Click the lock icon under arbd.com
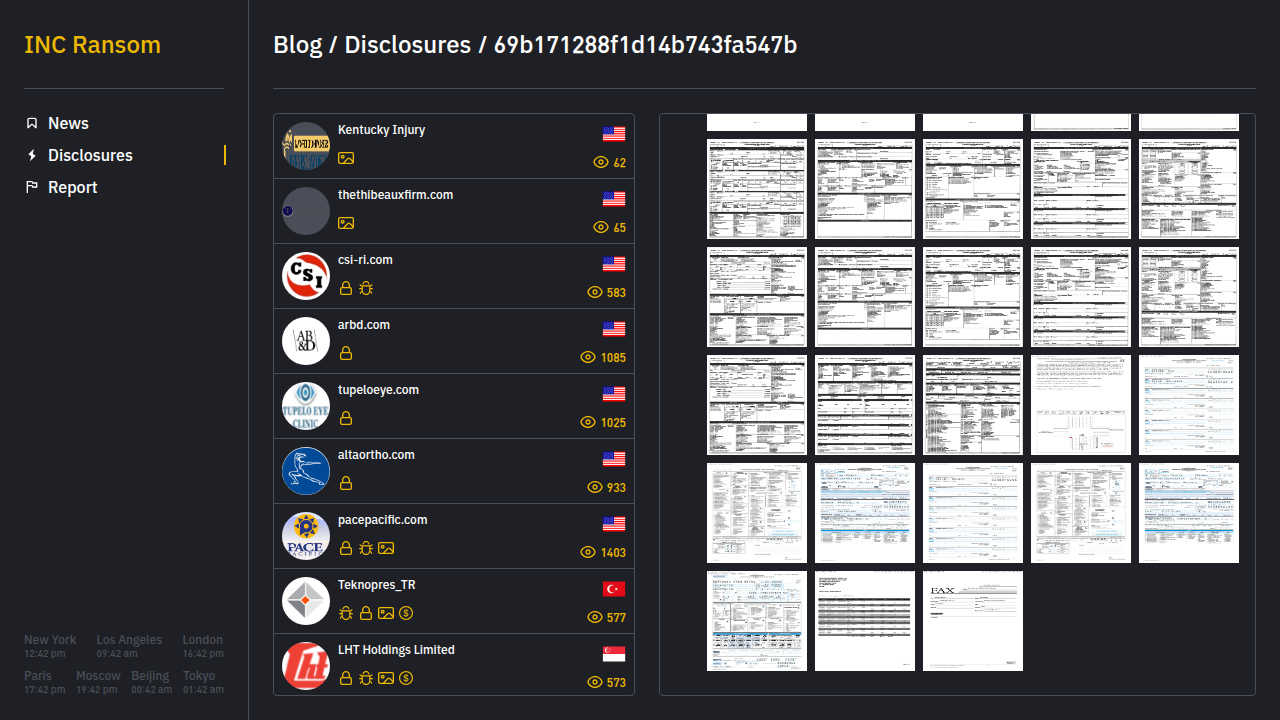This screenshot has height=720, width=1280. point(346,353)
